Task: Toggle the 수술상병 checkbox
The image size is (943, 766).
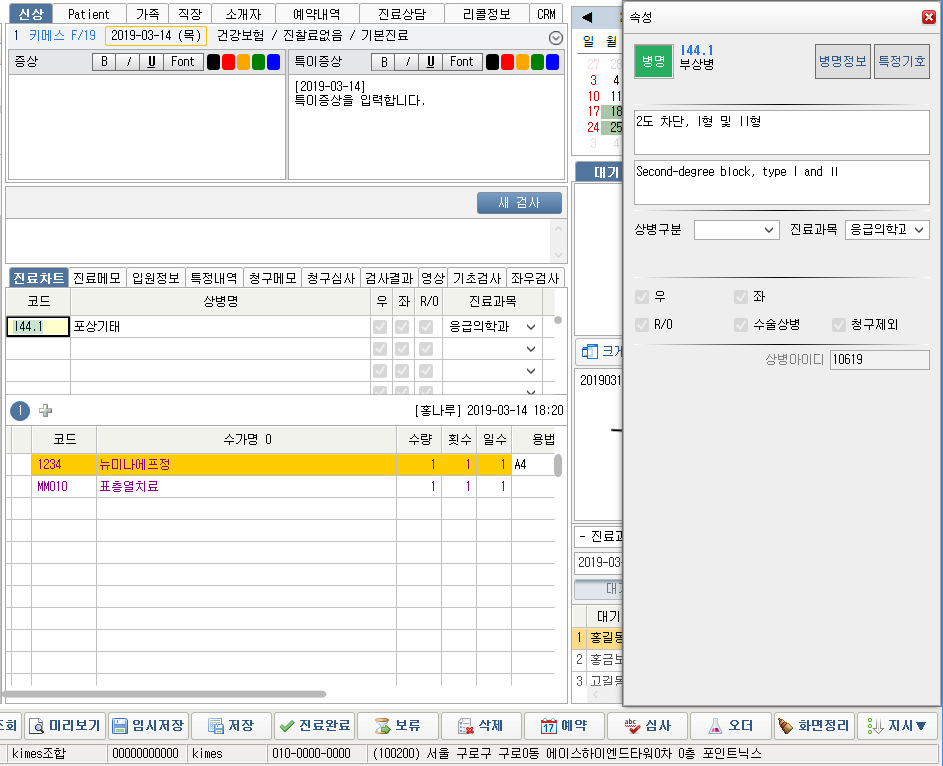Action: (741, 324)
